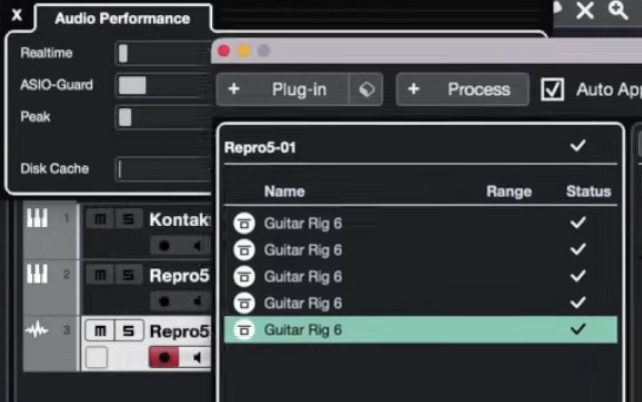
Task: Select the Audio Performance tab
Action: coord(122,18)
